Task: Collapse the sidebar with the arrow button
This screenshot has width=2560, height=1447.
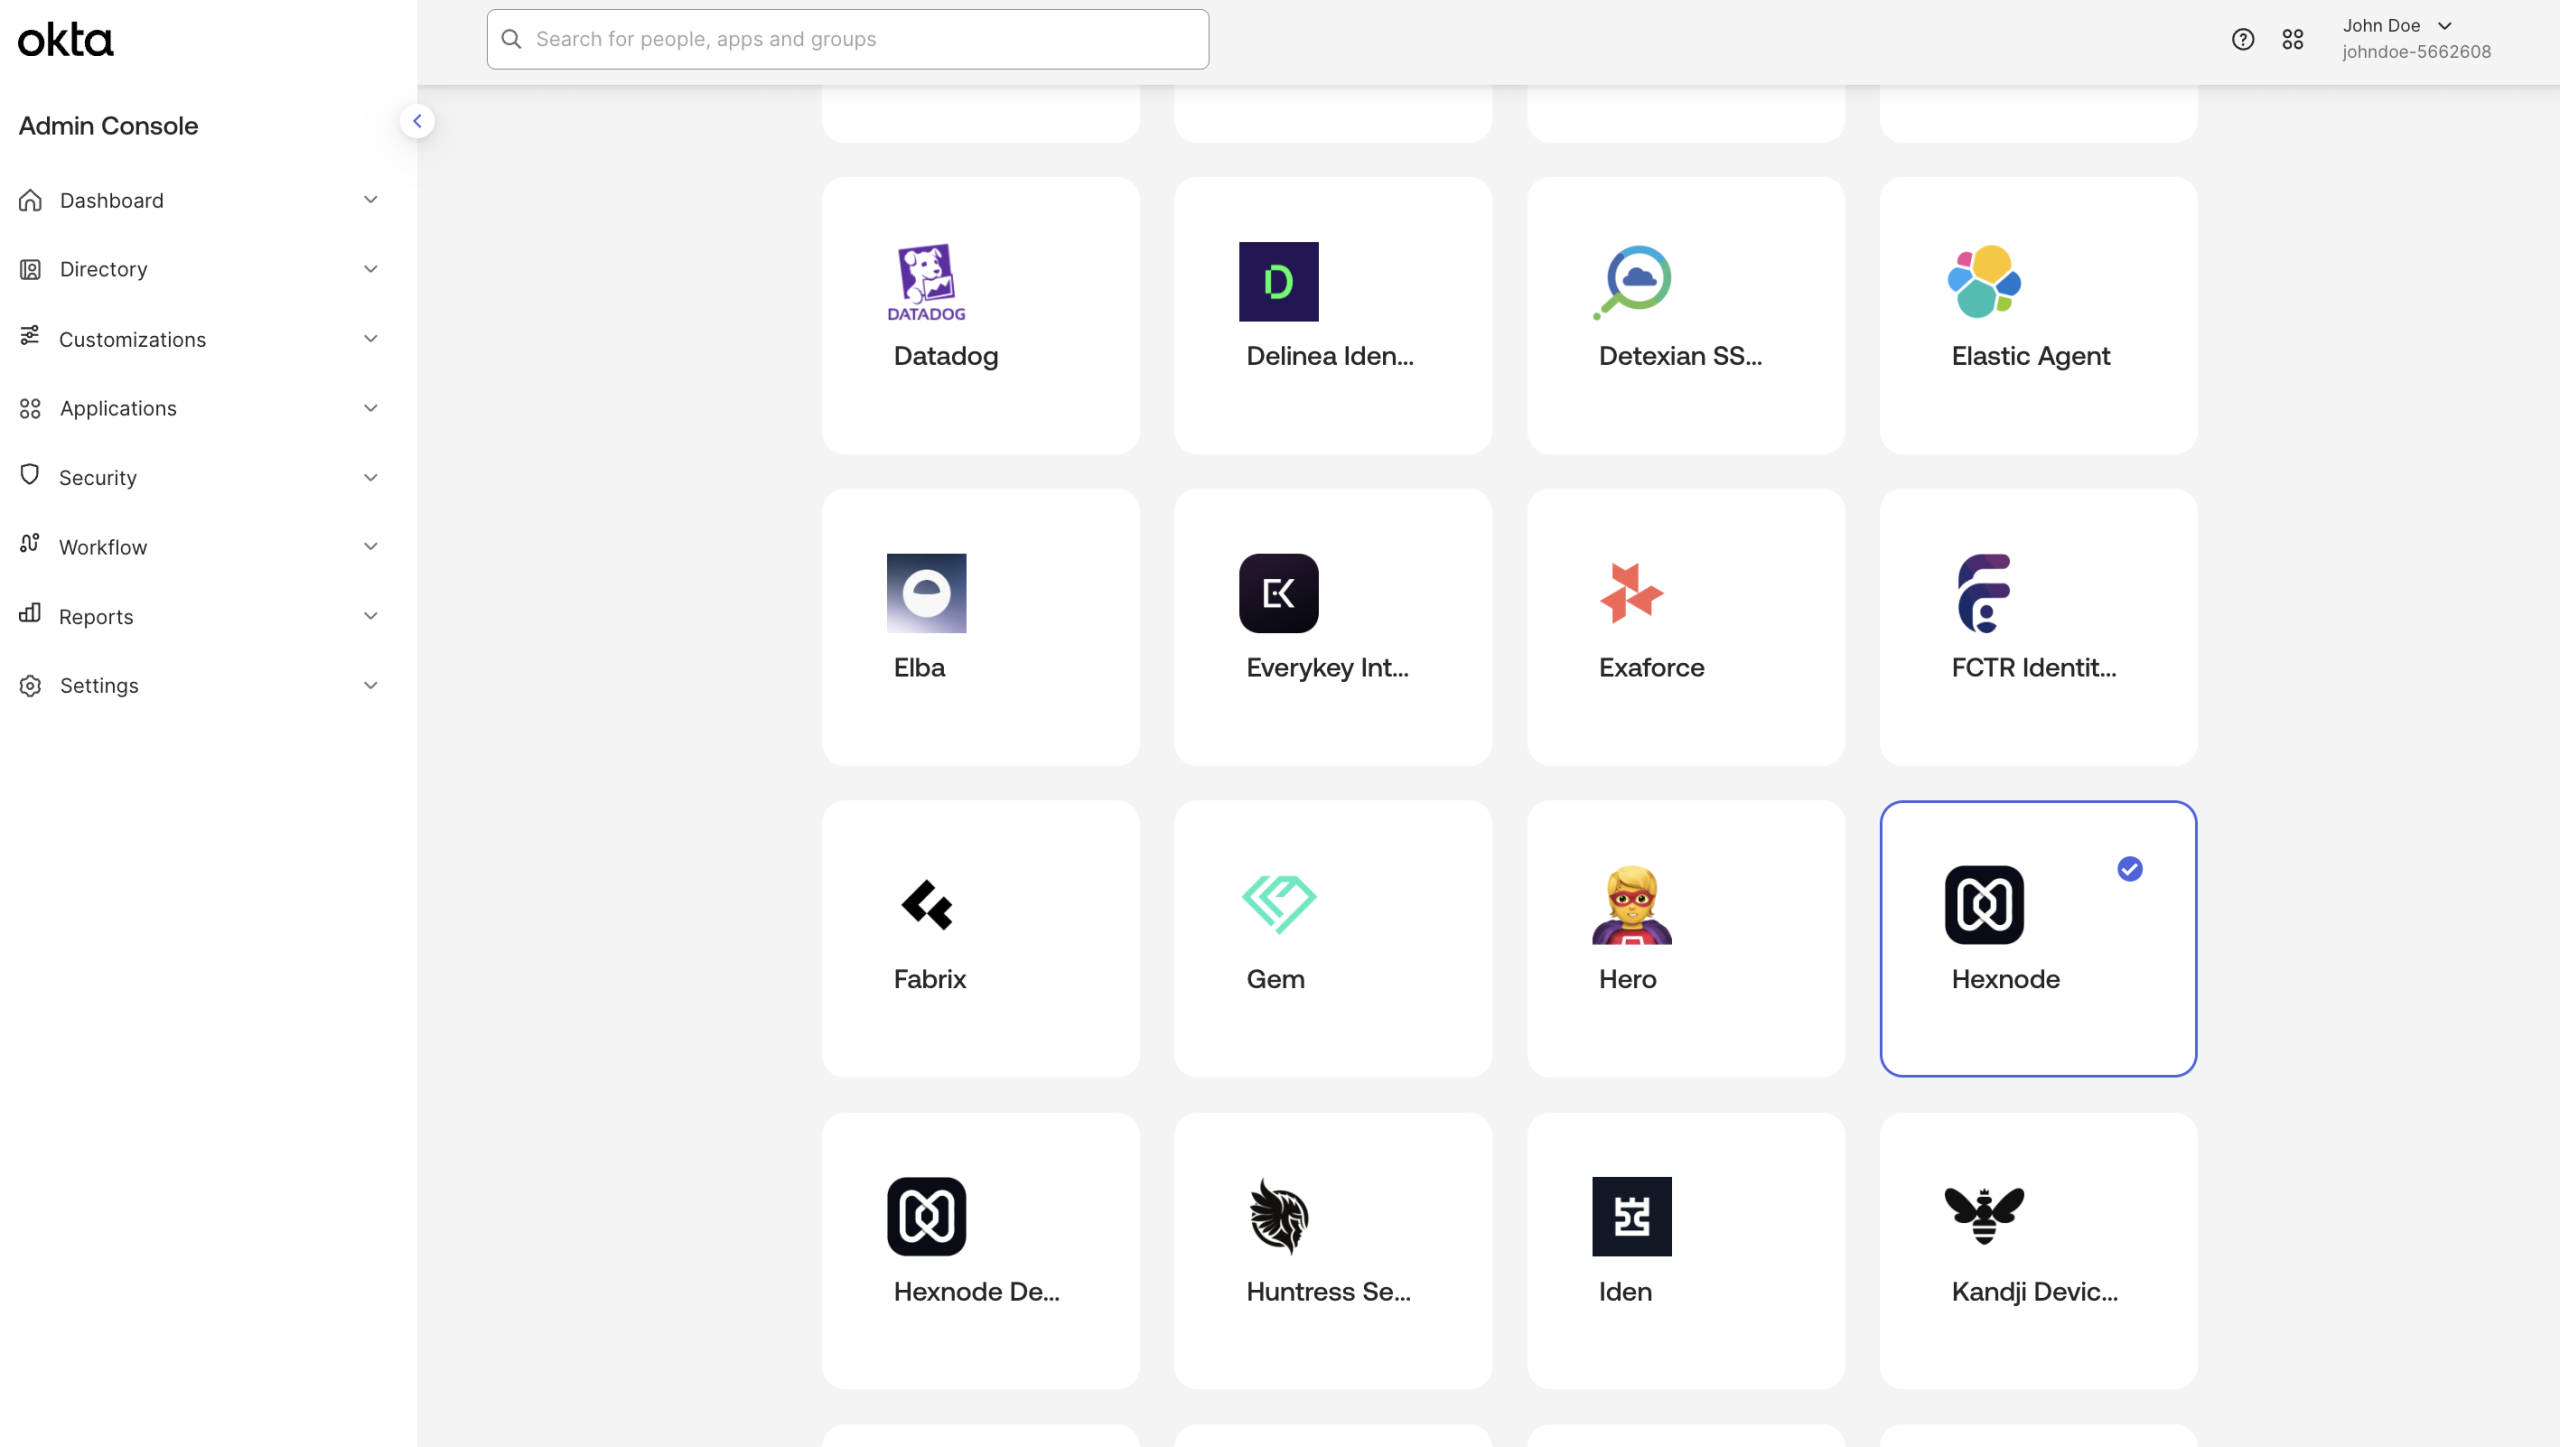Action: coord(417,121)
